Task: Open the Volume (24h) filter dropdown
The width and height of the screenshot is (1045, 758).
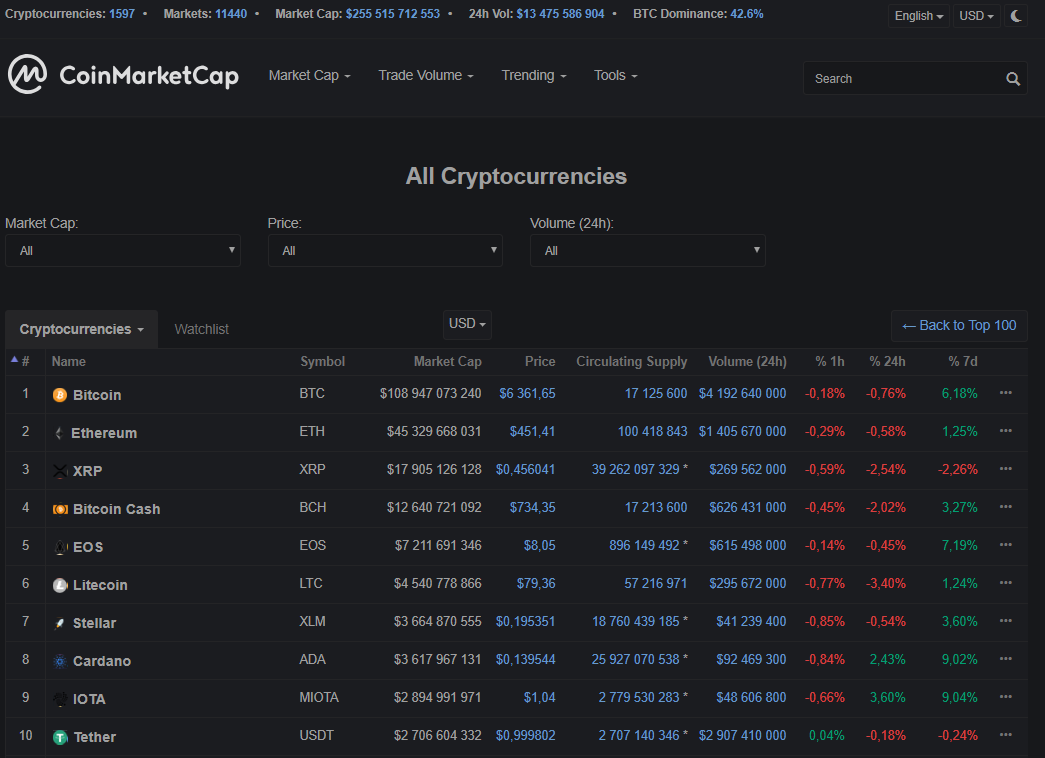Action: (x=647, y=250)
